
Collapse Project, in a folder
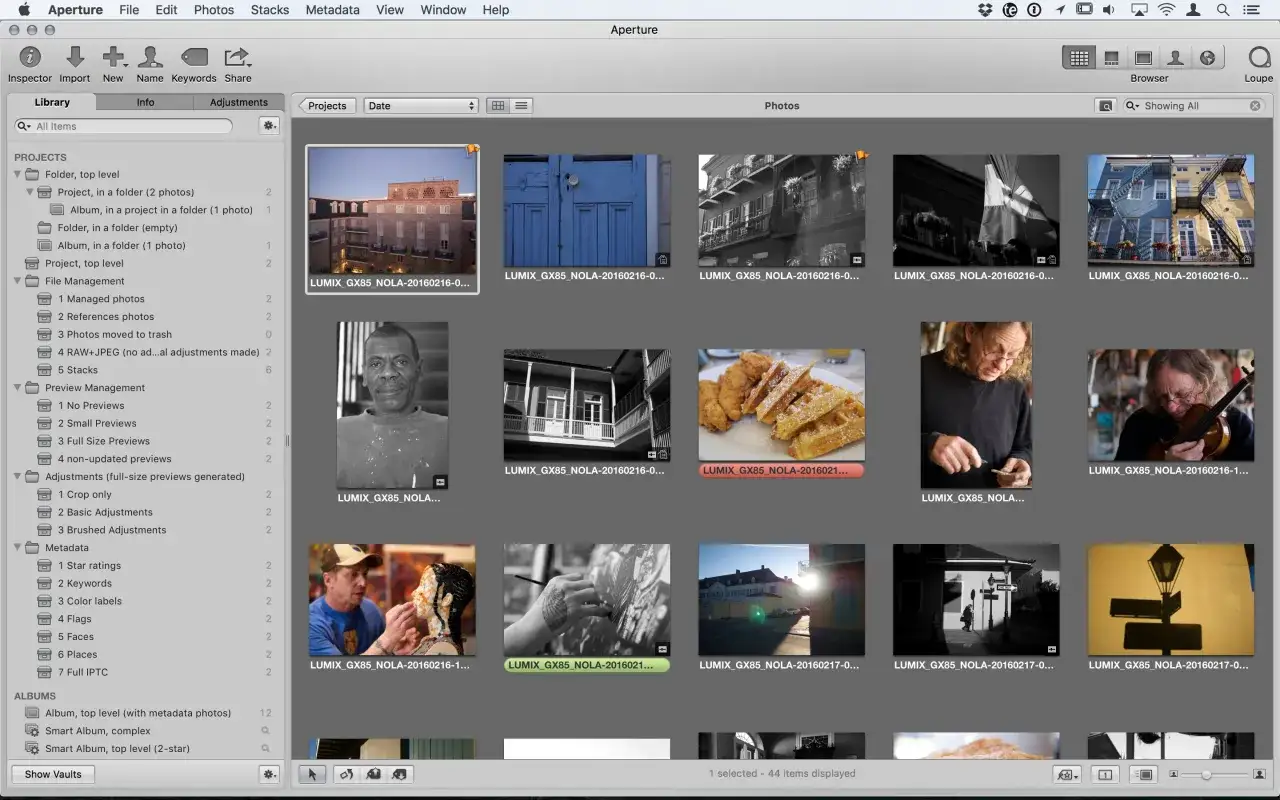[x=30, y=192]
